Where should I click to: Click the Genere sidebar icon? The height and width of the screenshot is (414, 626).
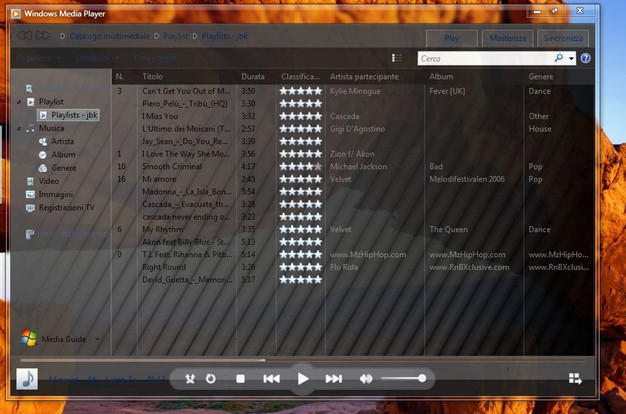pos(43,168)
